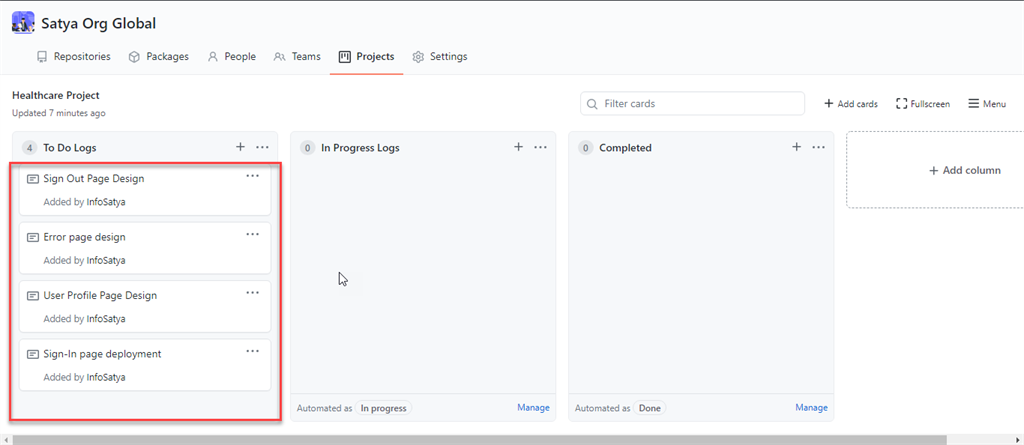Open the Teams tab

click(x=297, y=57)
